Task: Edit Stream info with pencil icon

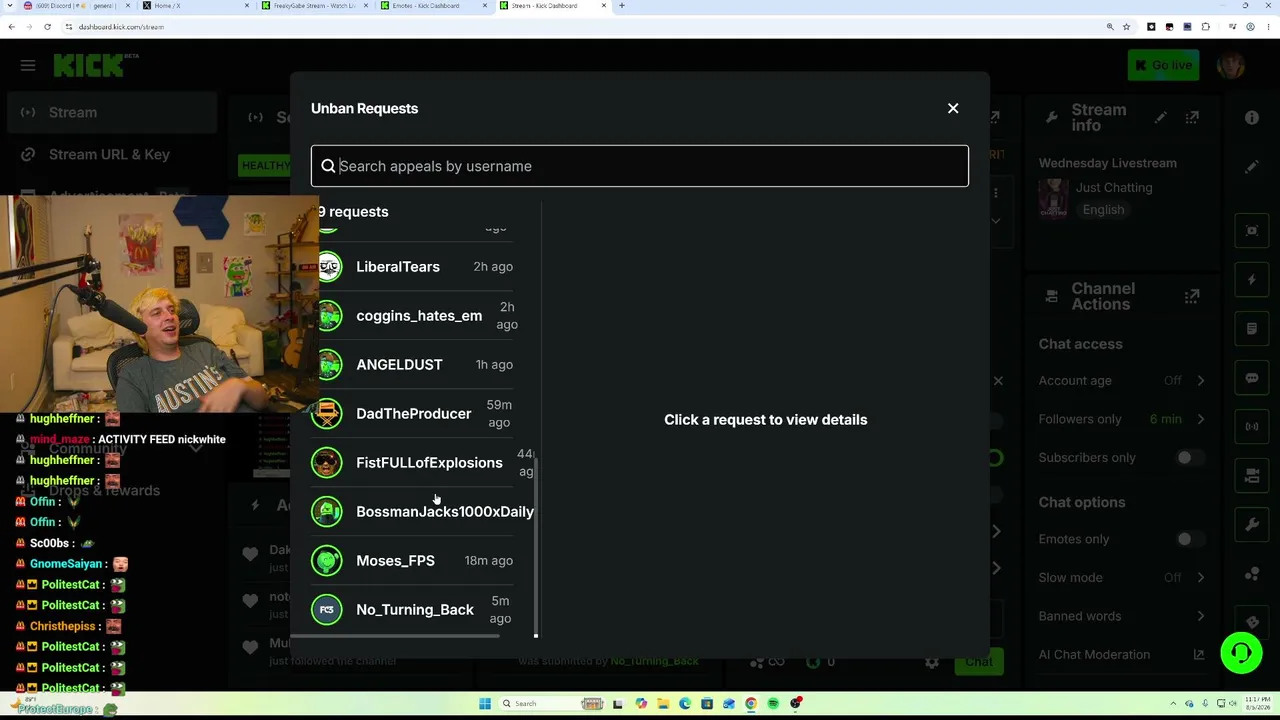Action: tap(1160, 118)
